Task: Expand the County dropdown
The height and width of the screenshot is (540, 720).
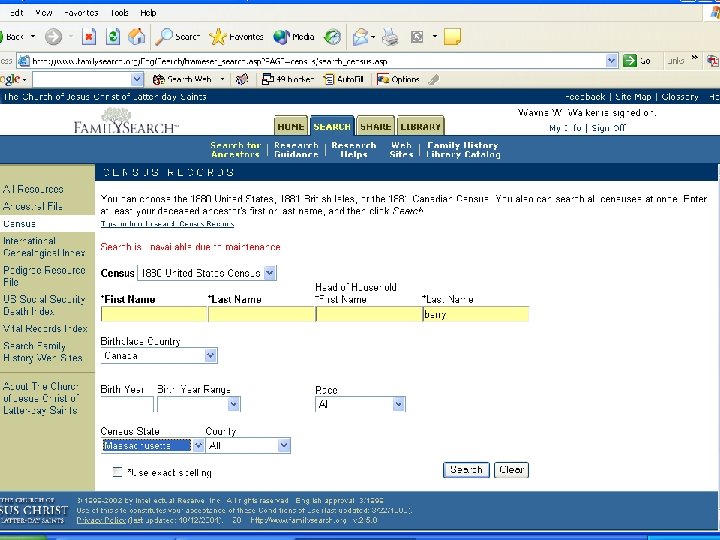Action: [x=284, y=445]
